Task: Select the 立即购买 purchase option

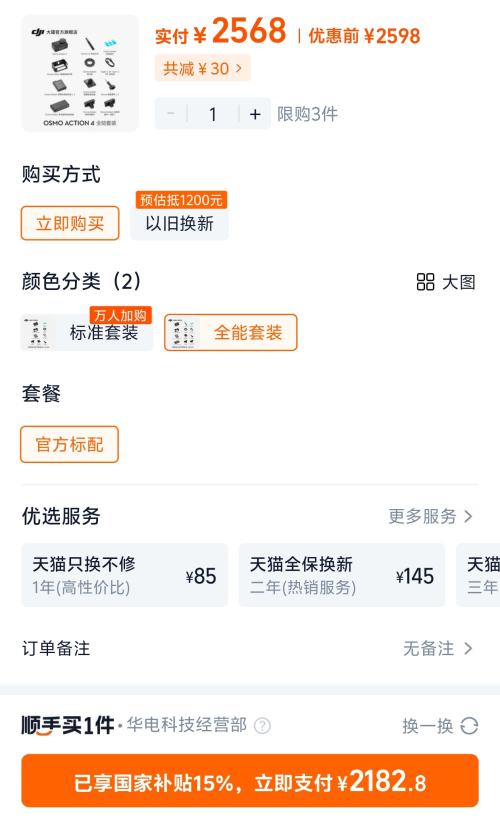Action: tap(70, 223)
